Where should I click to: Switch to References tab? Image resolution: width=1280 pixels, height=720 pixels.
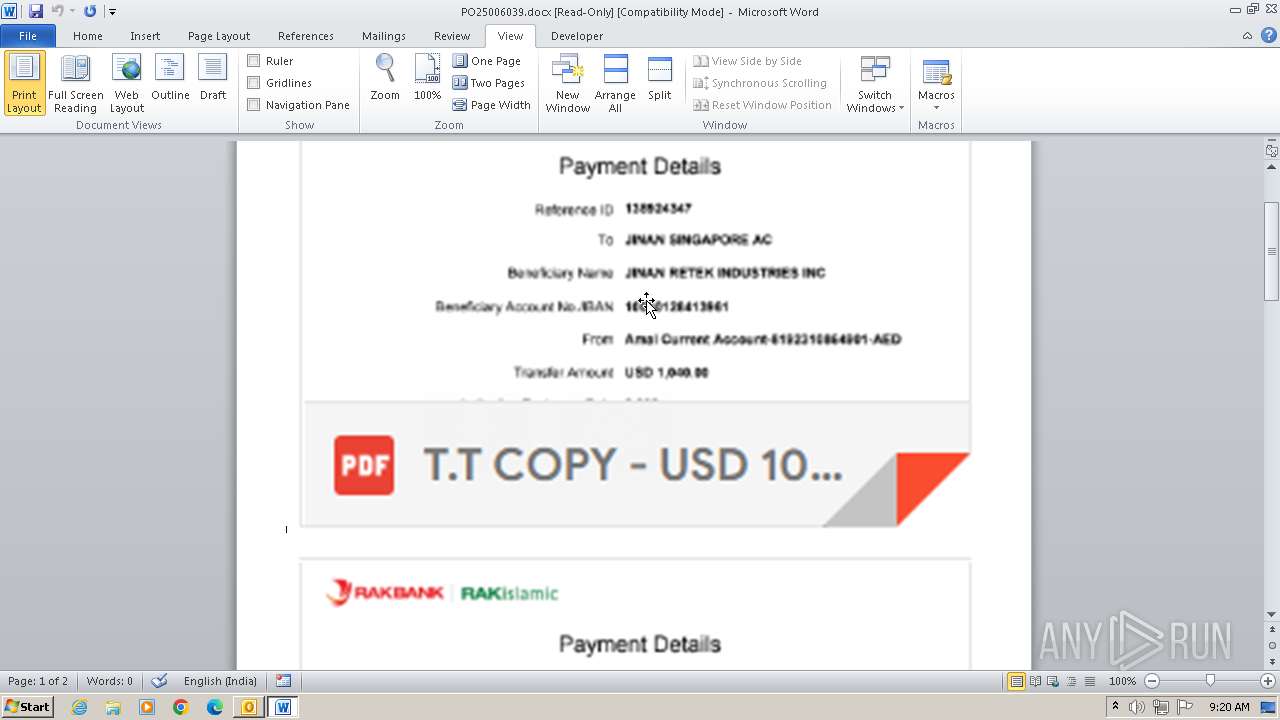click(x=306, y=36)
